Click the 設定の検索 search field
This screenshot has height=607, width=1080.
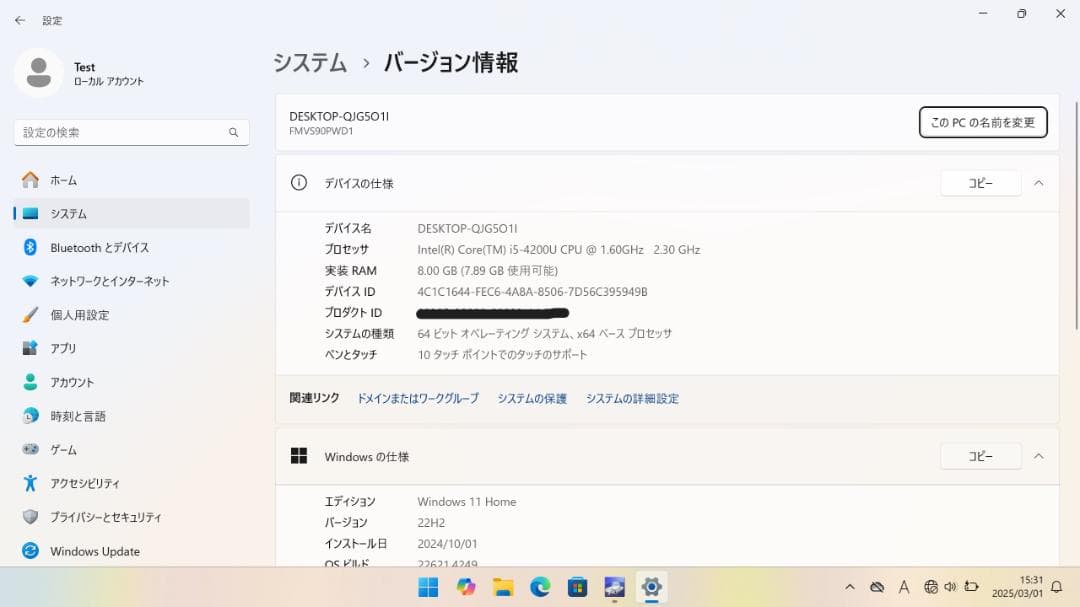coord(130,131)
